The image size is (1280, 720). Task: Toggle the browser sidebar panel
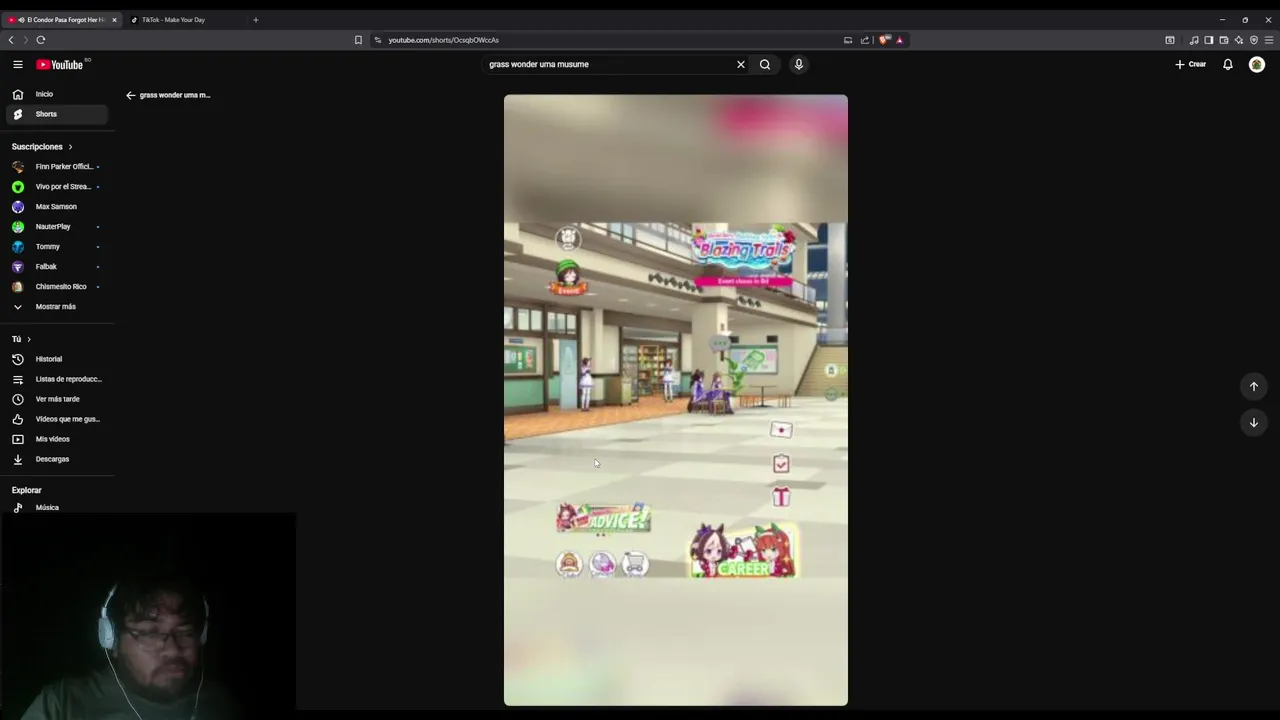1208,40
